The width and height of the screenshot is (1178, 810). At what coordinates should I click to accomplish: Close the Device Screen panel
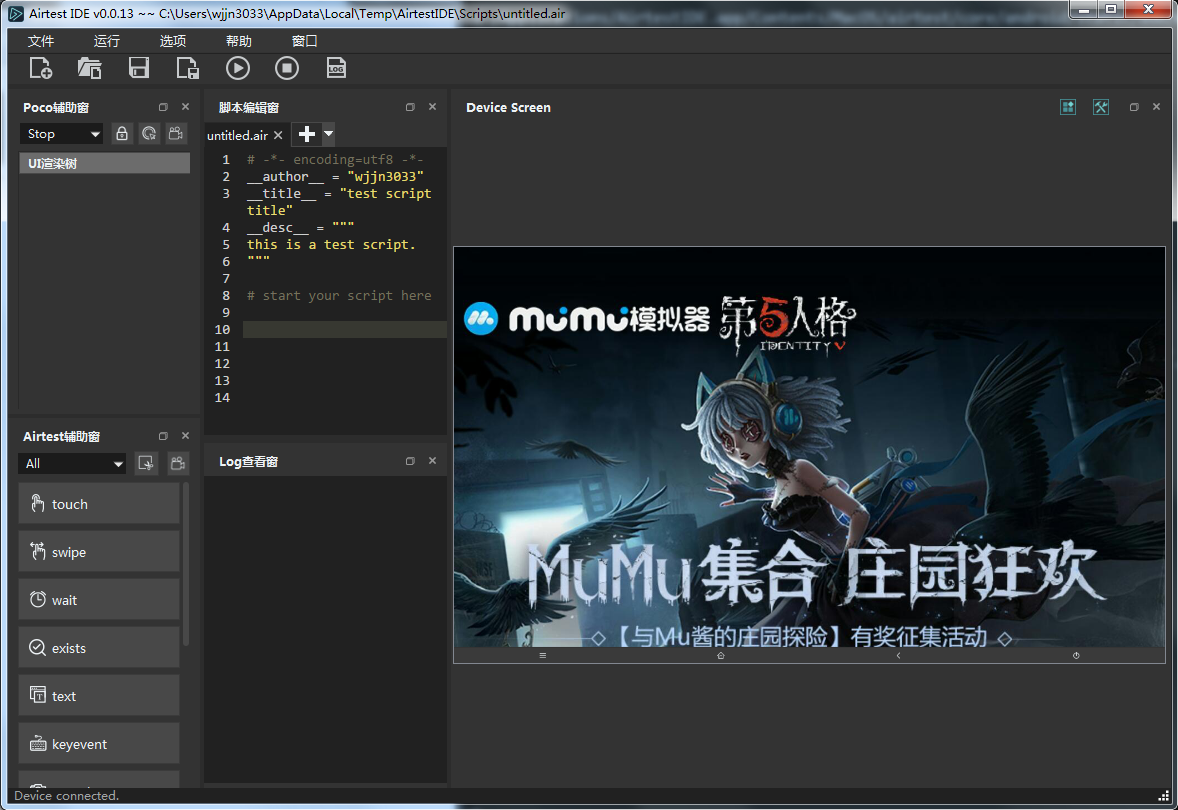[x=1156, y=107]
